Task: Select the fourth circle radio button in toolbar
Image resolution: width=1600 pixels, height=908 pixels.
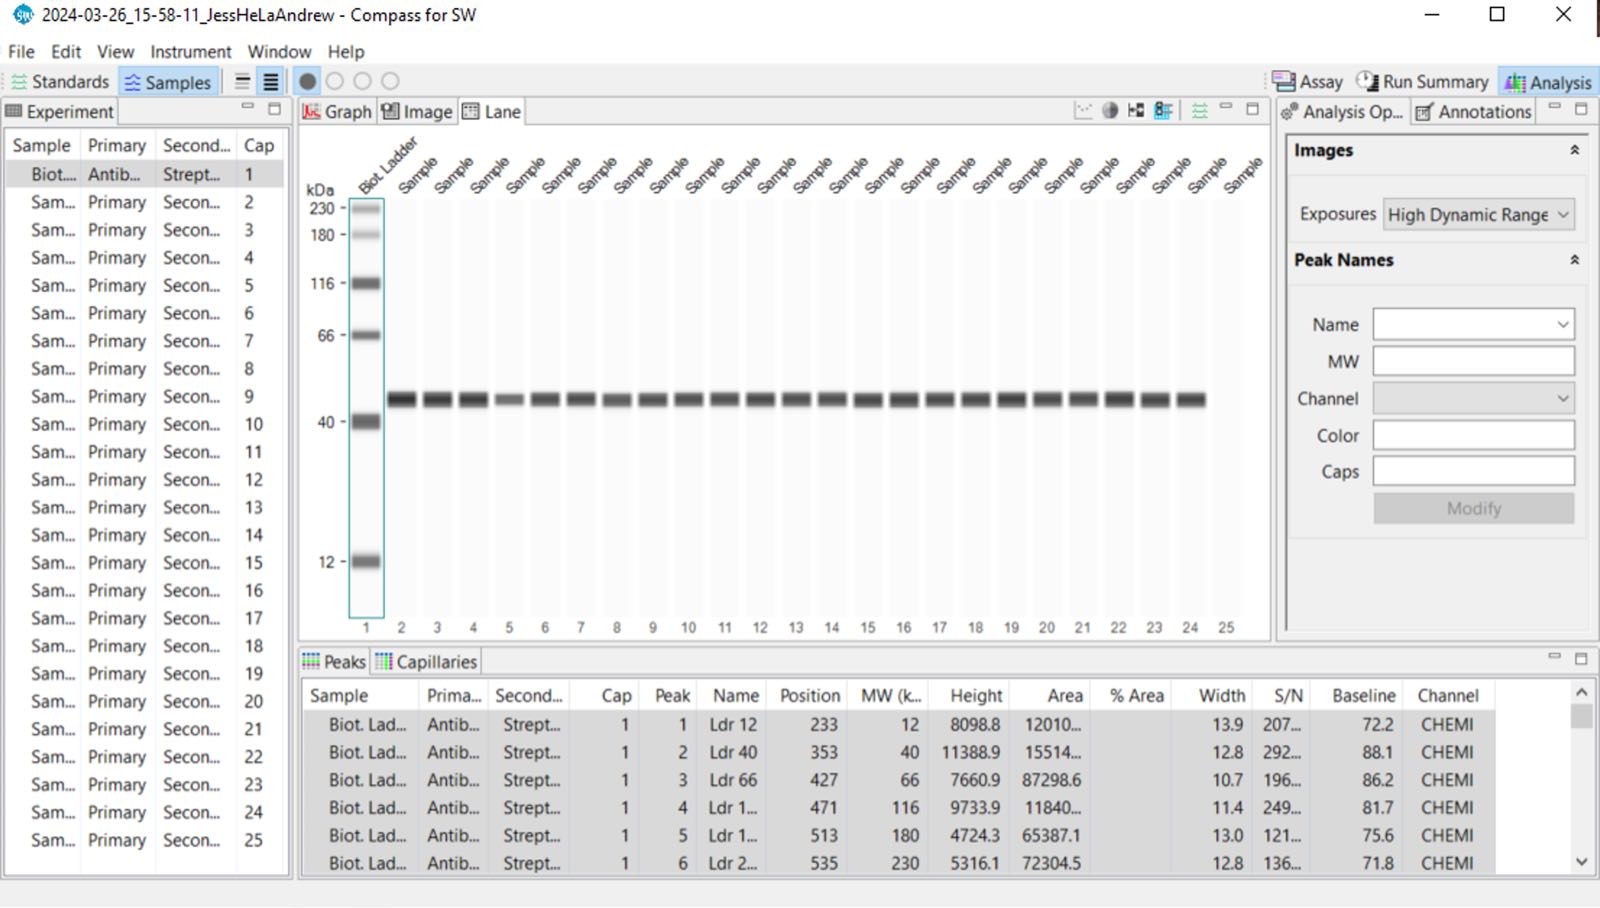Action: tap(390, 82)
